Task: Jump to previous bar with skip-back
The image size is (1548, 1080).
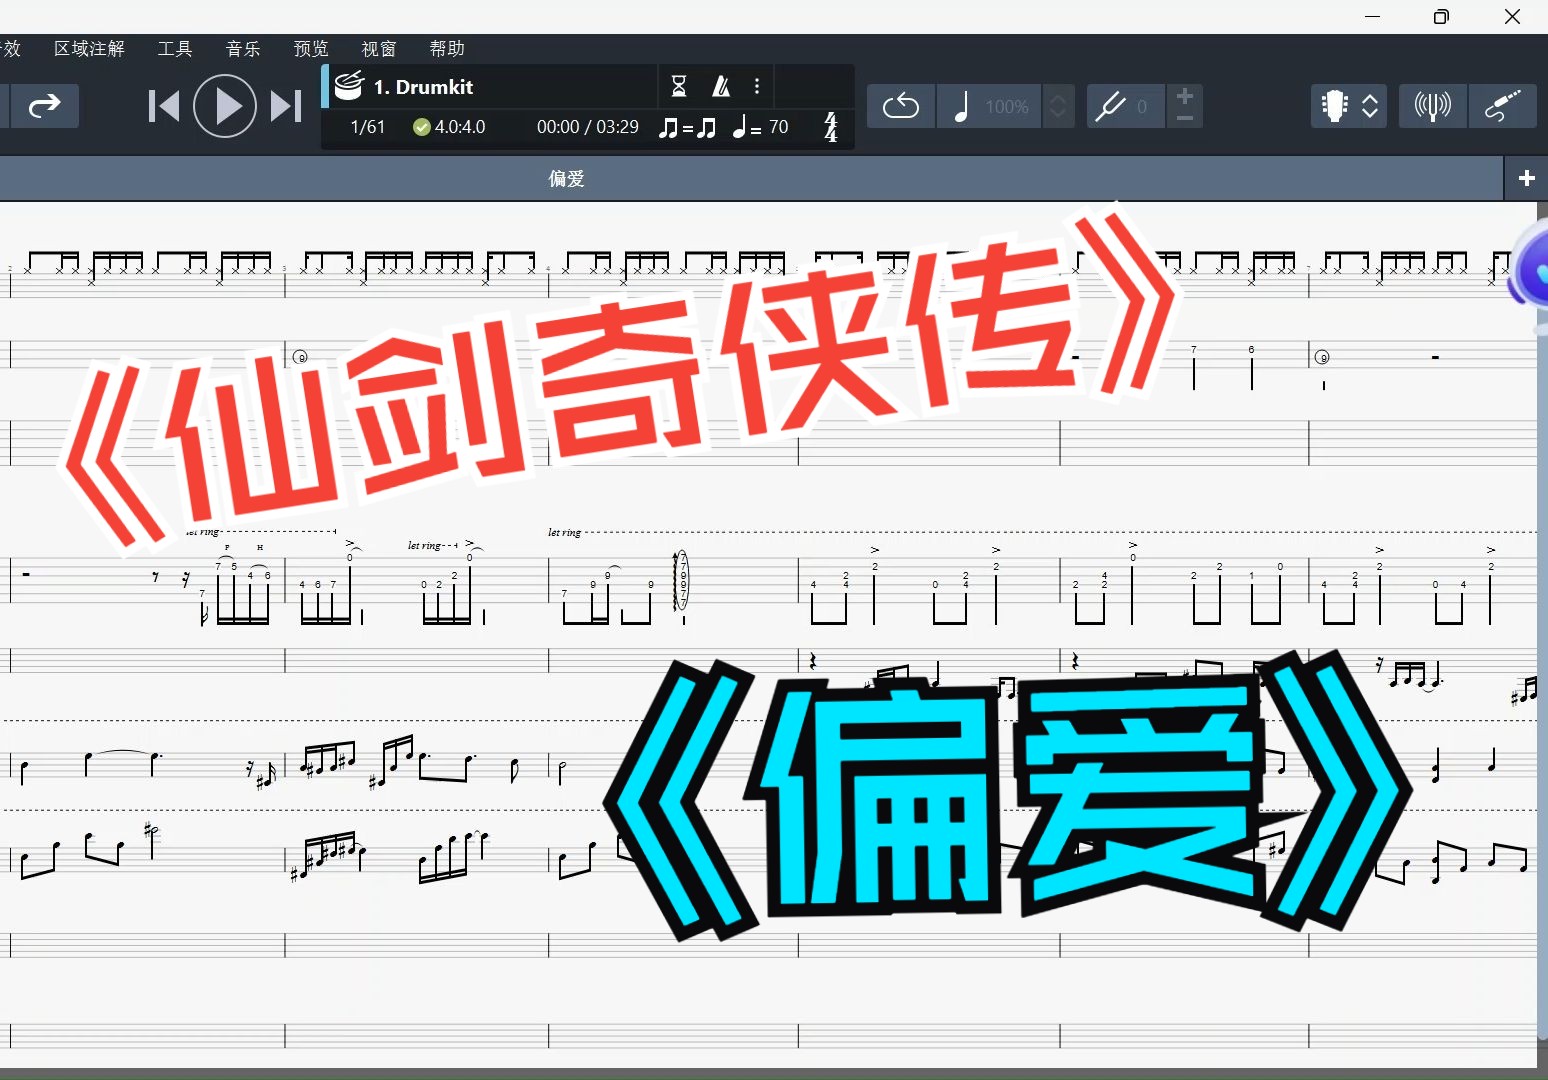Action: tap(164, 106)
